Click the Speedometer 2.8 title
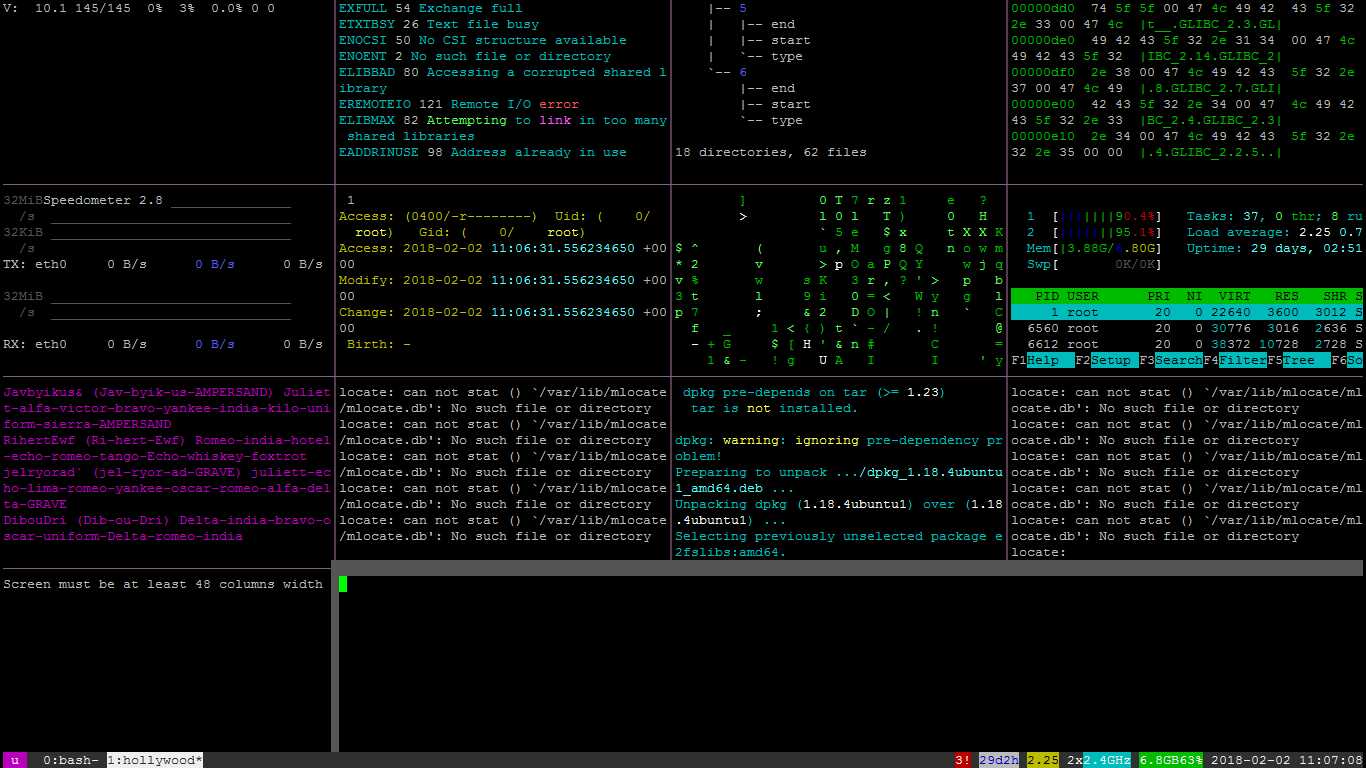The height and width of the screenshot is (768, 1366). (x=103, y=200)
